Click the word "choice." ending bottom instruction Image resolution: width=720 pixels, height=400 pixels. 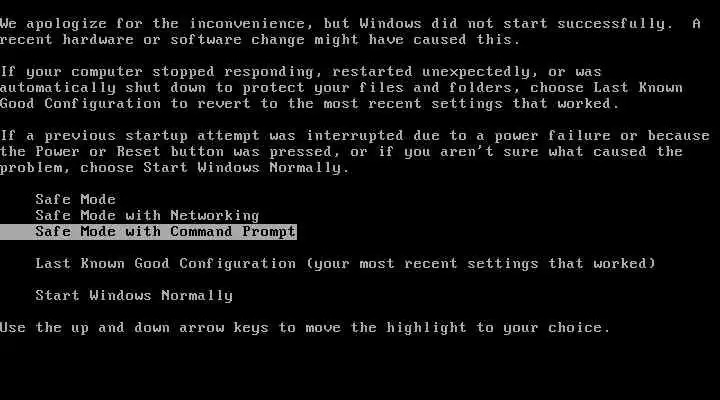(x=579, y=327)
